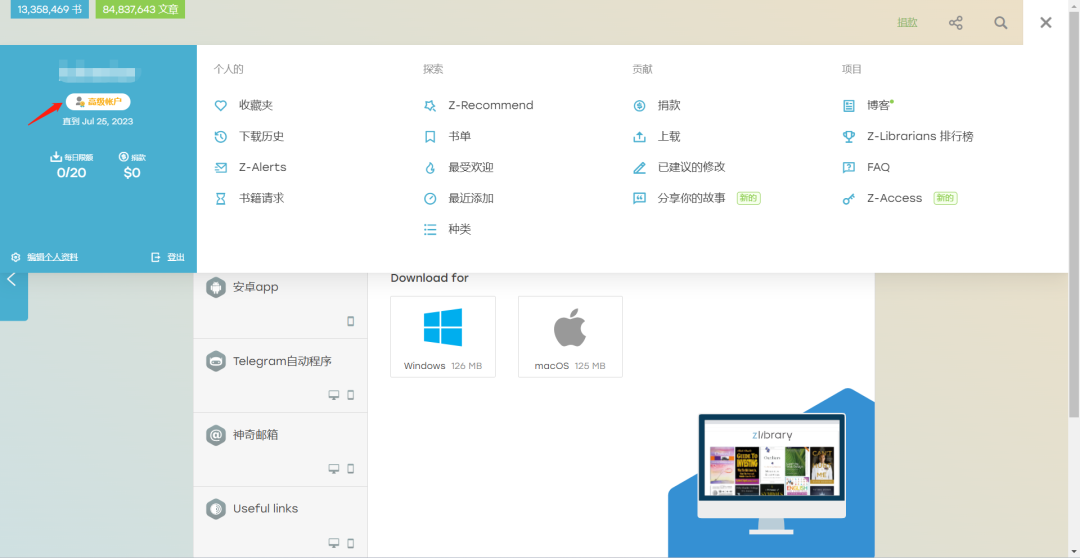Select the Useful links sidebar tab
This screenshot has width=1080, height=558.
pos(280,522)
